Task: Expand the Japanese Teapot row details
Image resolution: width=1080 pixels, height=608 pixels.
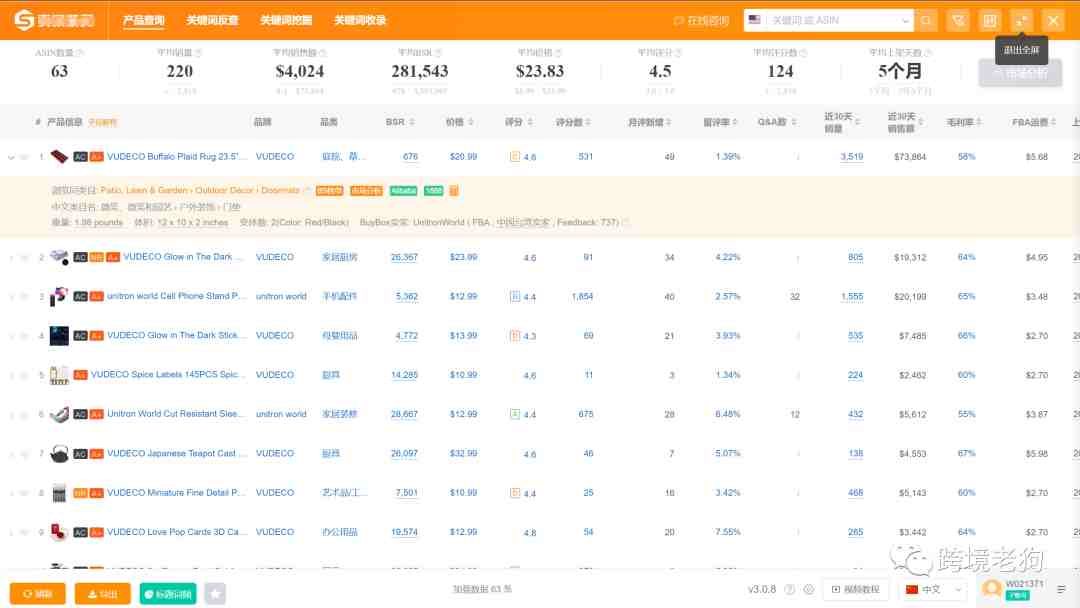Action: coord(11,454)
